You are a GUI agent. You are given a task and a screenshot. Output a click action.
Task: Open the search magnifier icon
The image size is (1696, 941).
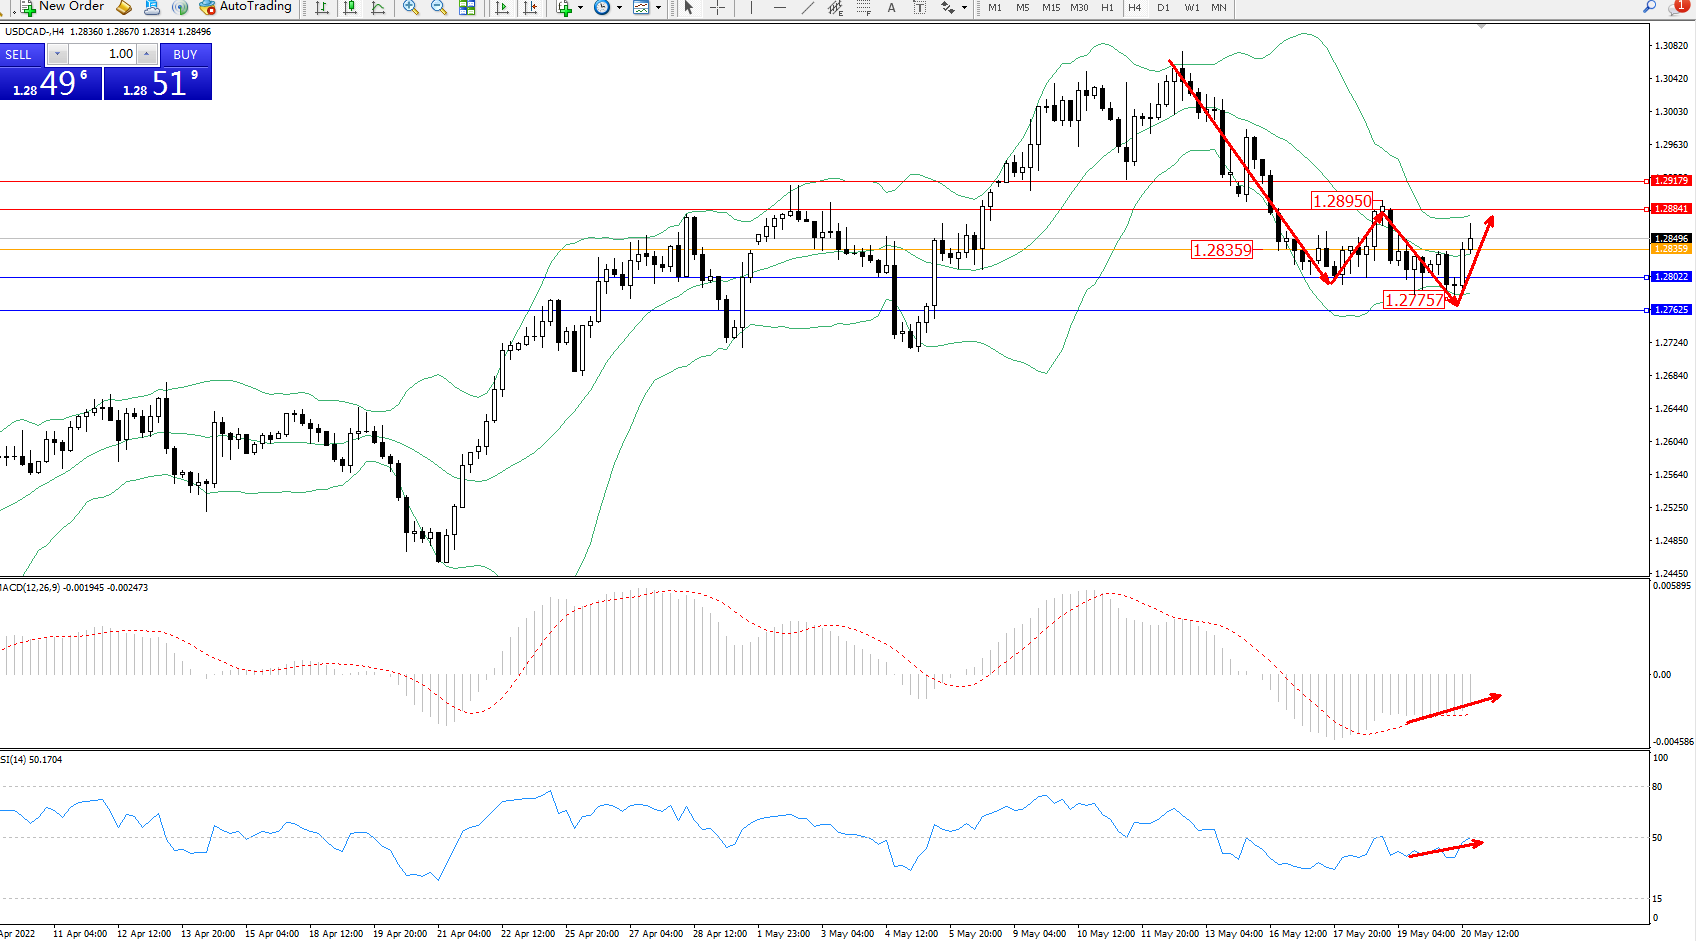pos(1650,7)
